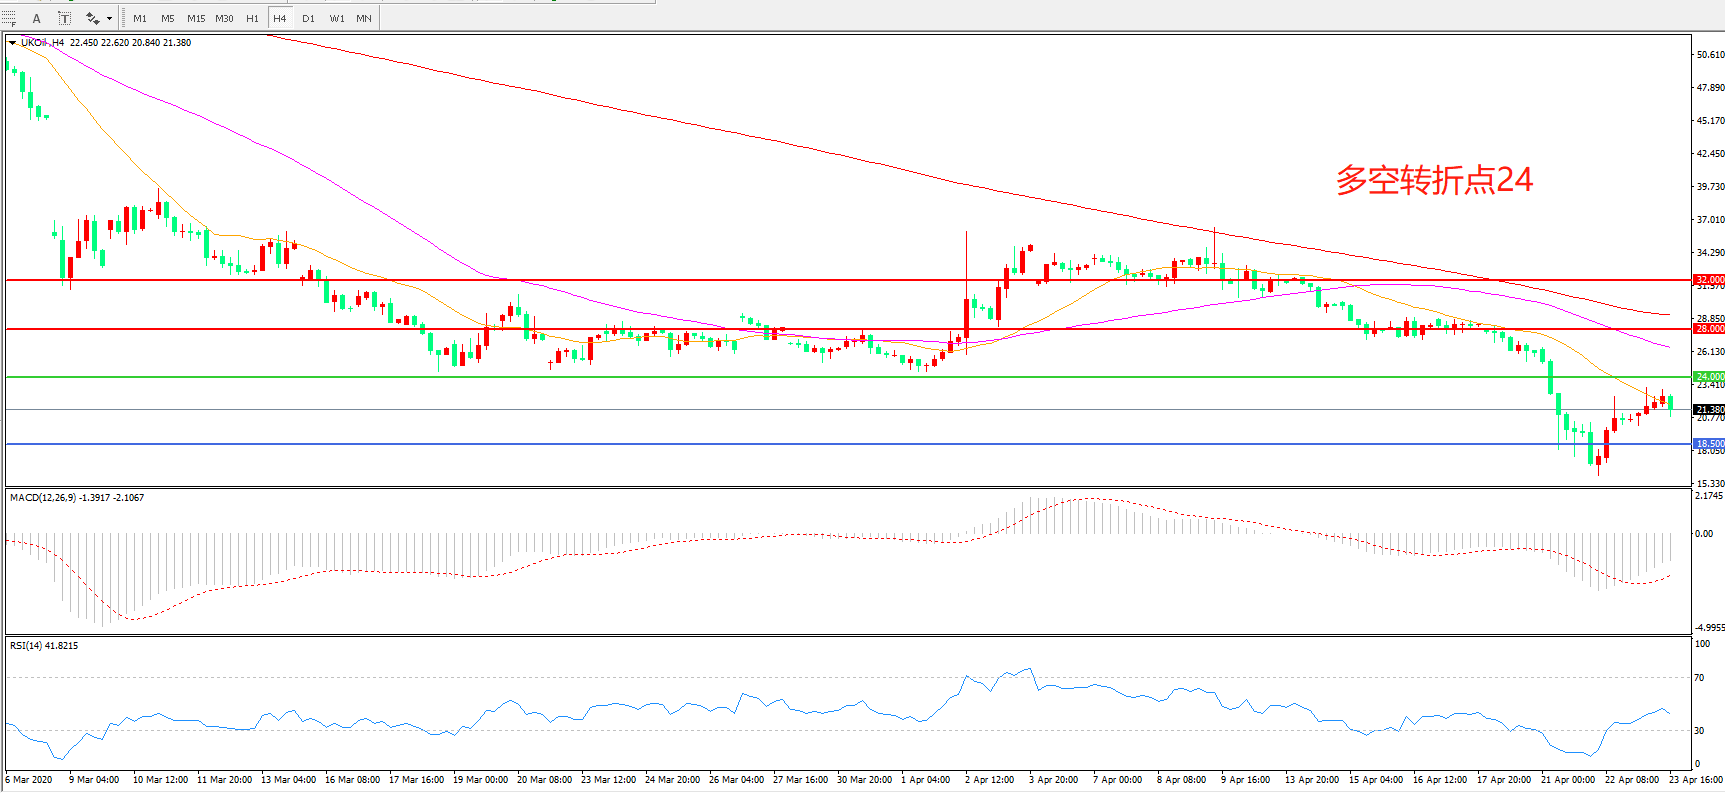Click the red 28.000 price level label

tap(1709, 328)
